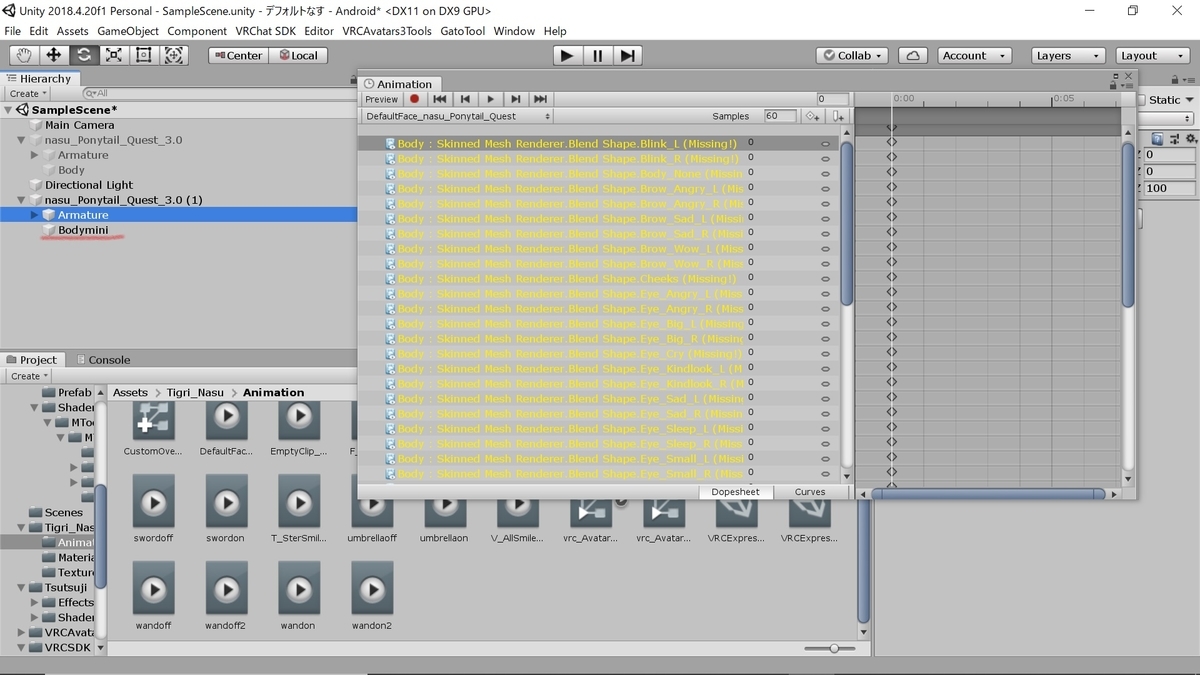This screenshot has width=1200, height=675.
Task: Open the VRChat SDK menu
Action: pyautogui.click(x=266, y=31)
